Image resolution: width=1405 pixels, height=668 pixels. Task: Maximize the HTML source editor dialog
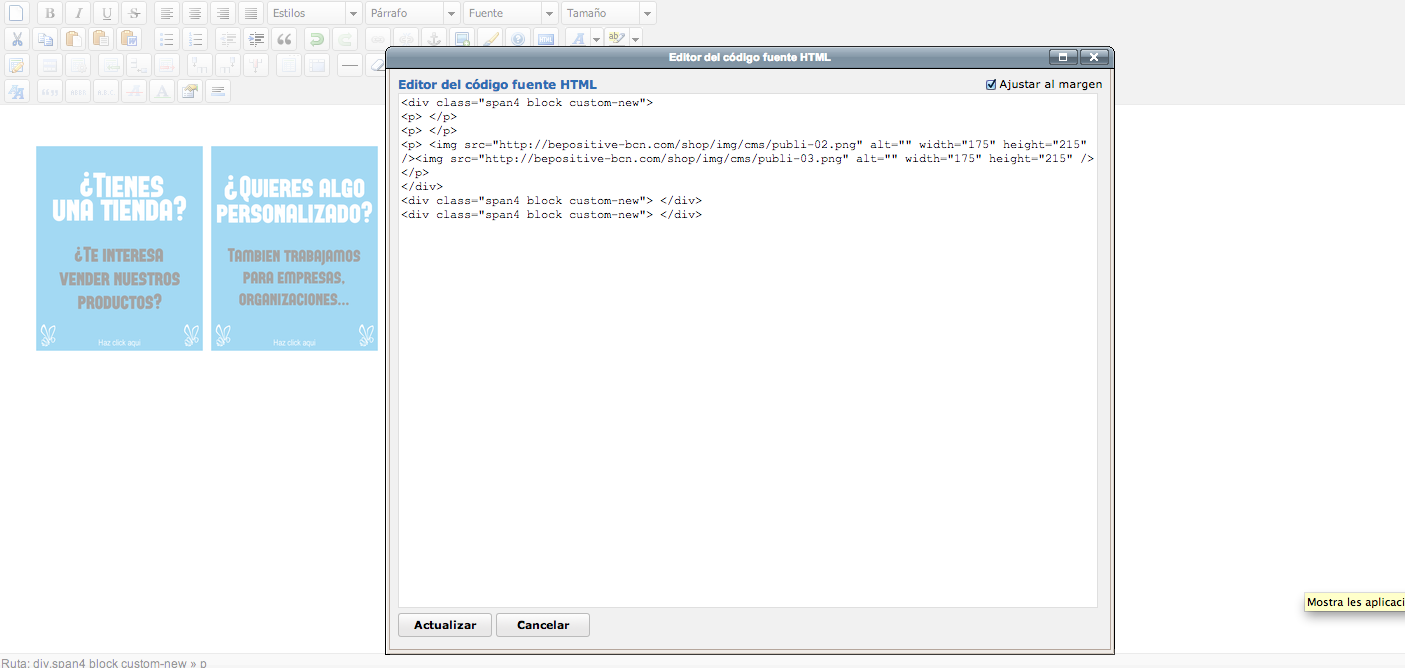pos(1064,57)
